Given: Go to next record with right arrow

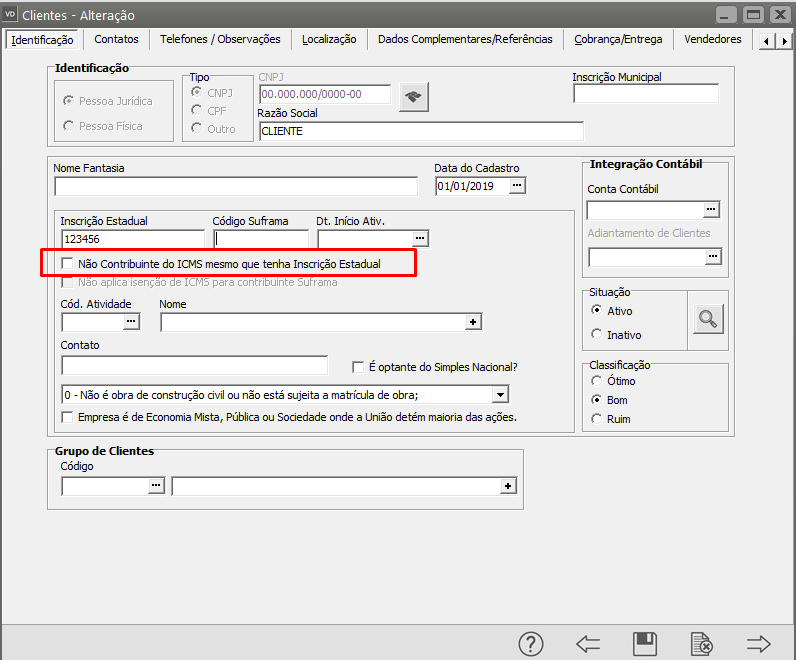Looking at the screenshot, I should (759, 643).
